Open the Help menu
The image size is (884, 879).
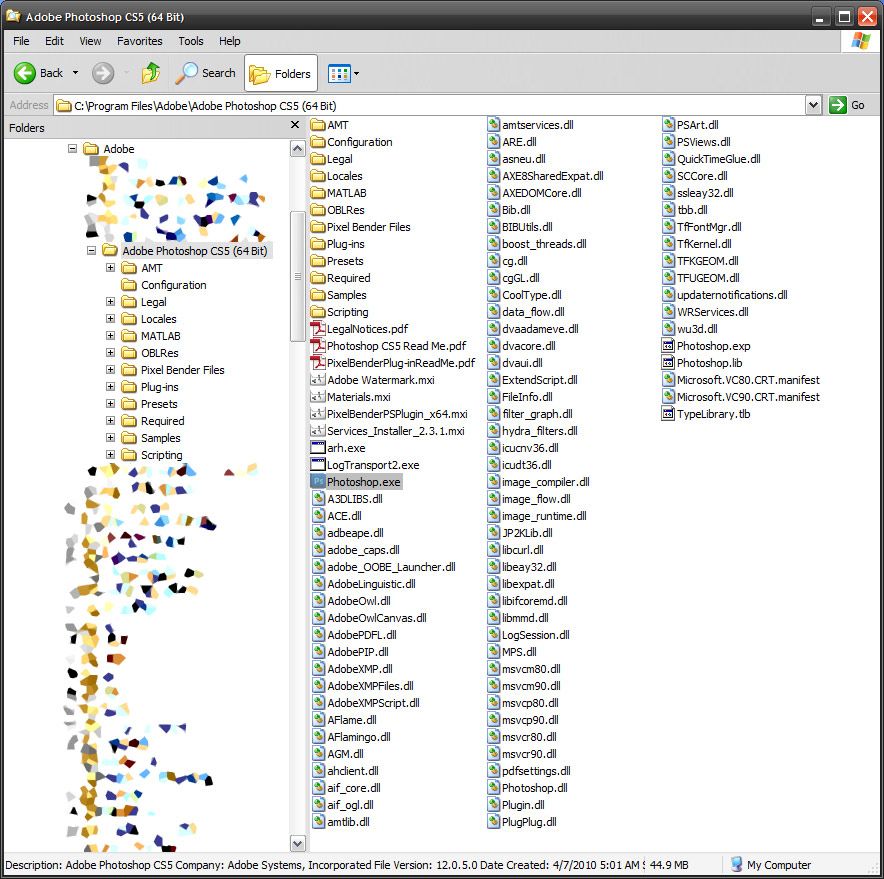click(229, 41)
